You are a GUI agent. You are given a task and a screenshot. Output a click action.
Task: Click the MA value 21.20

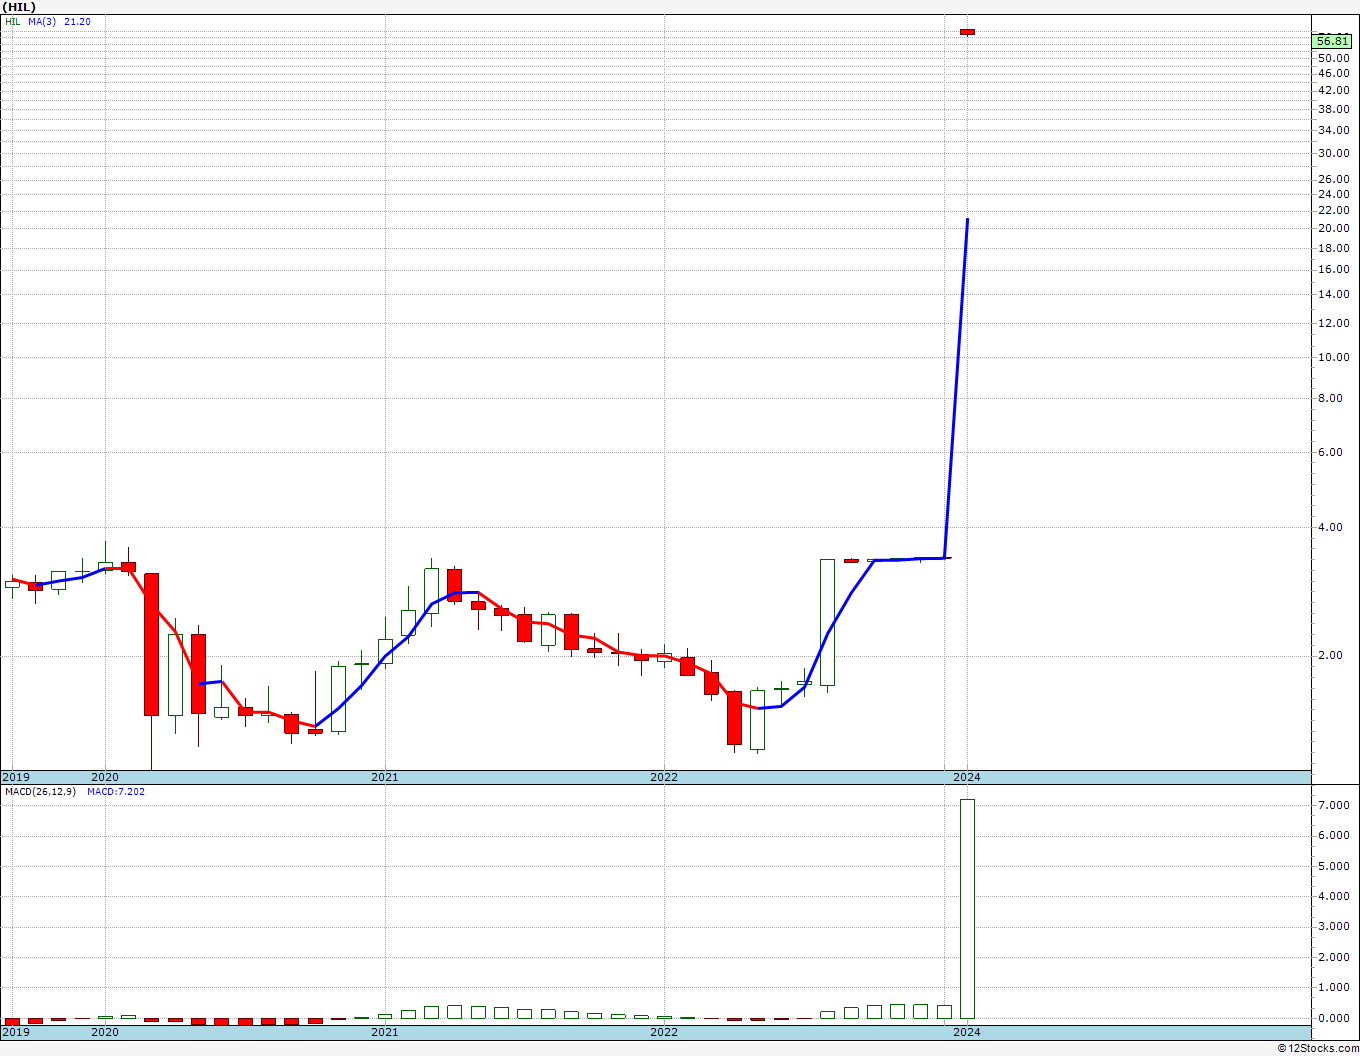[x=78, y=21]
